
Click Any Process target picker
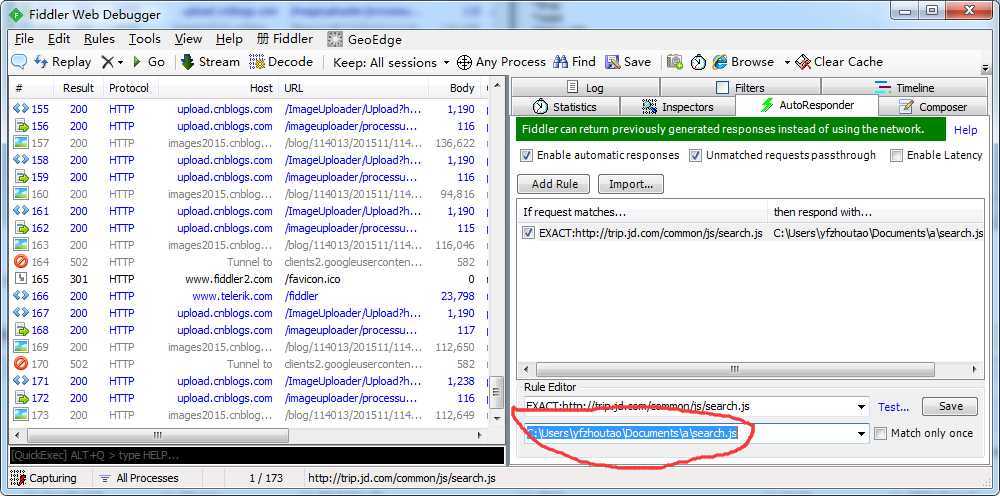tap(501, 62)
